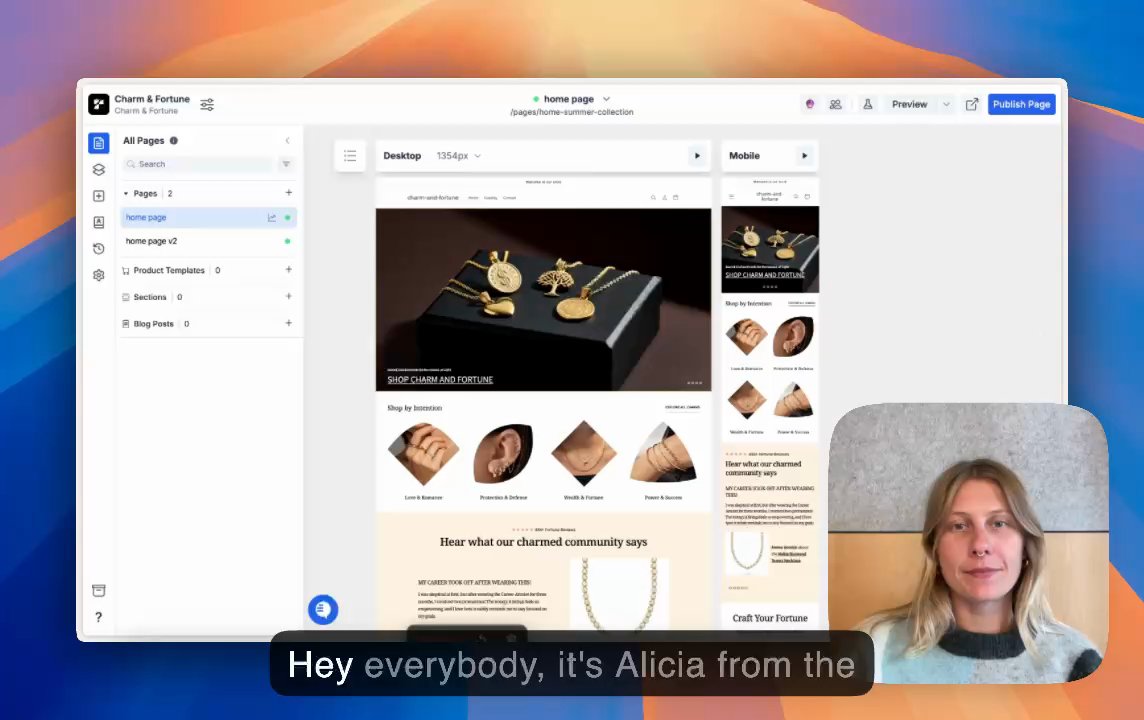Open the blue chat bubble button

coord(323,609)
